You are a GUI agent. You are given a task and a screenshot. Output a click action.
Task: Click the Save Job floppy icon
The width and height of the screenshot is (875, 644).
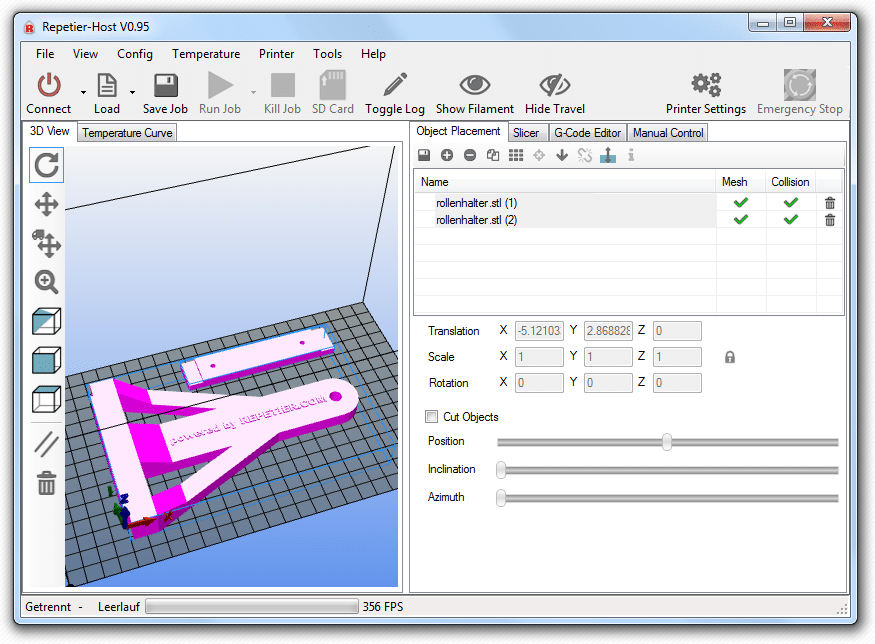(165, 85)
